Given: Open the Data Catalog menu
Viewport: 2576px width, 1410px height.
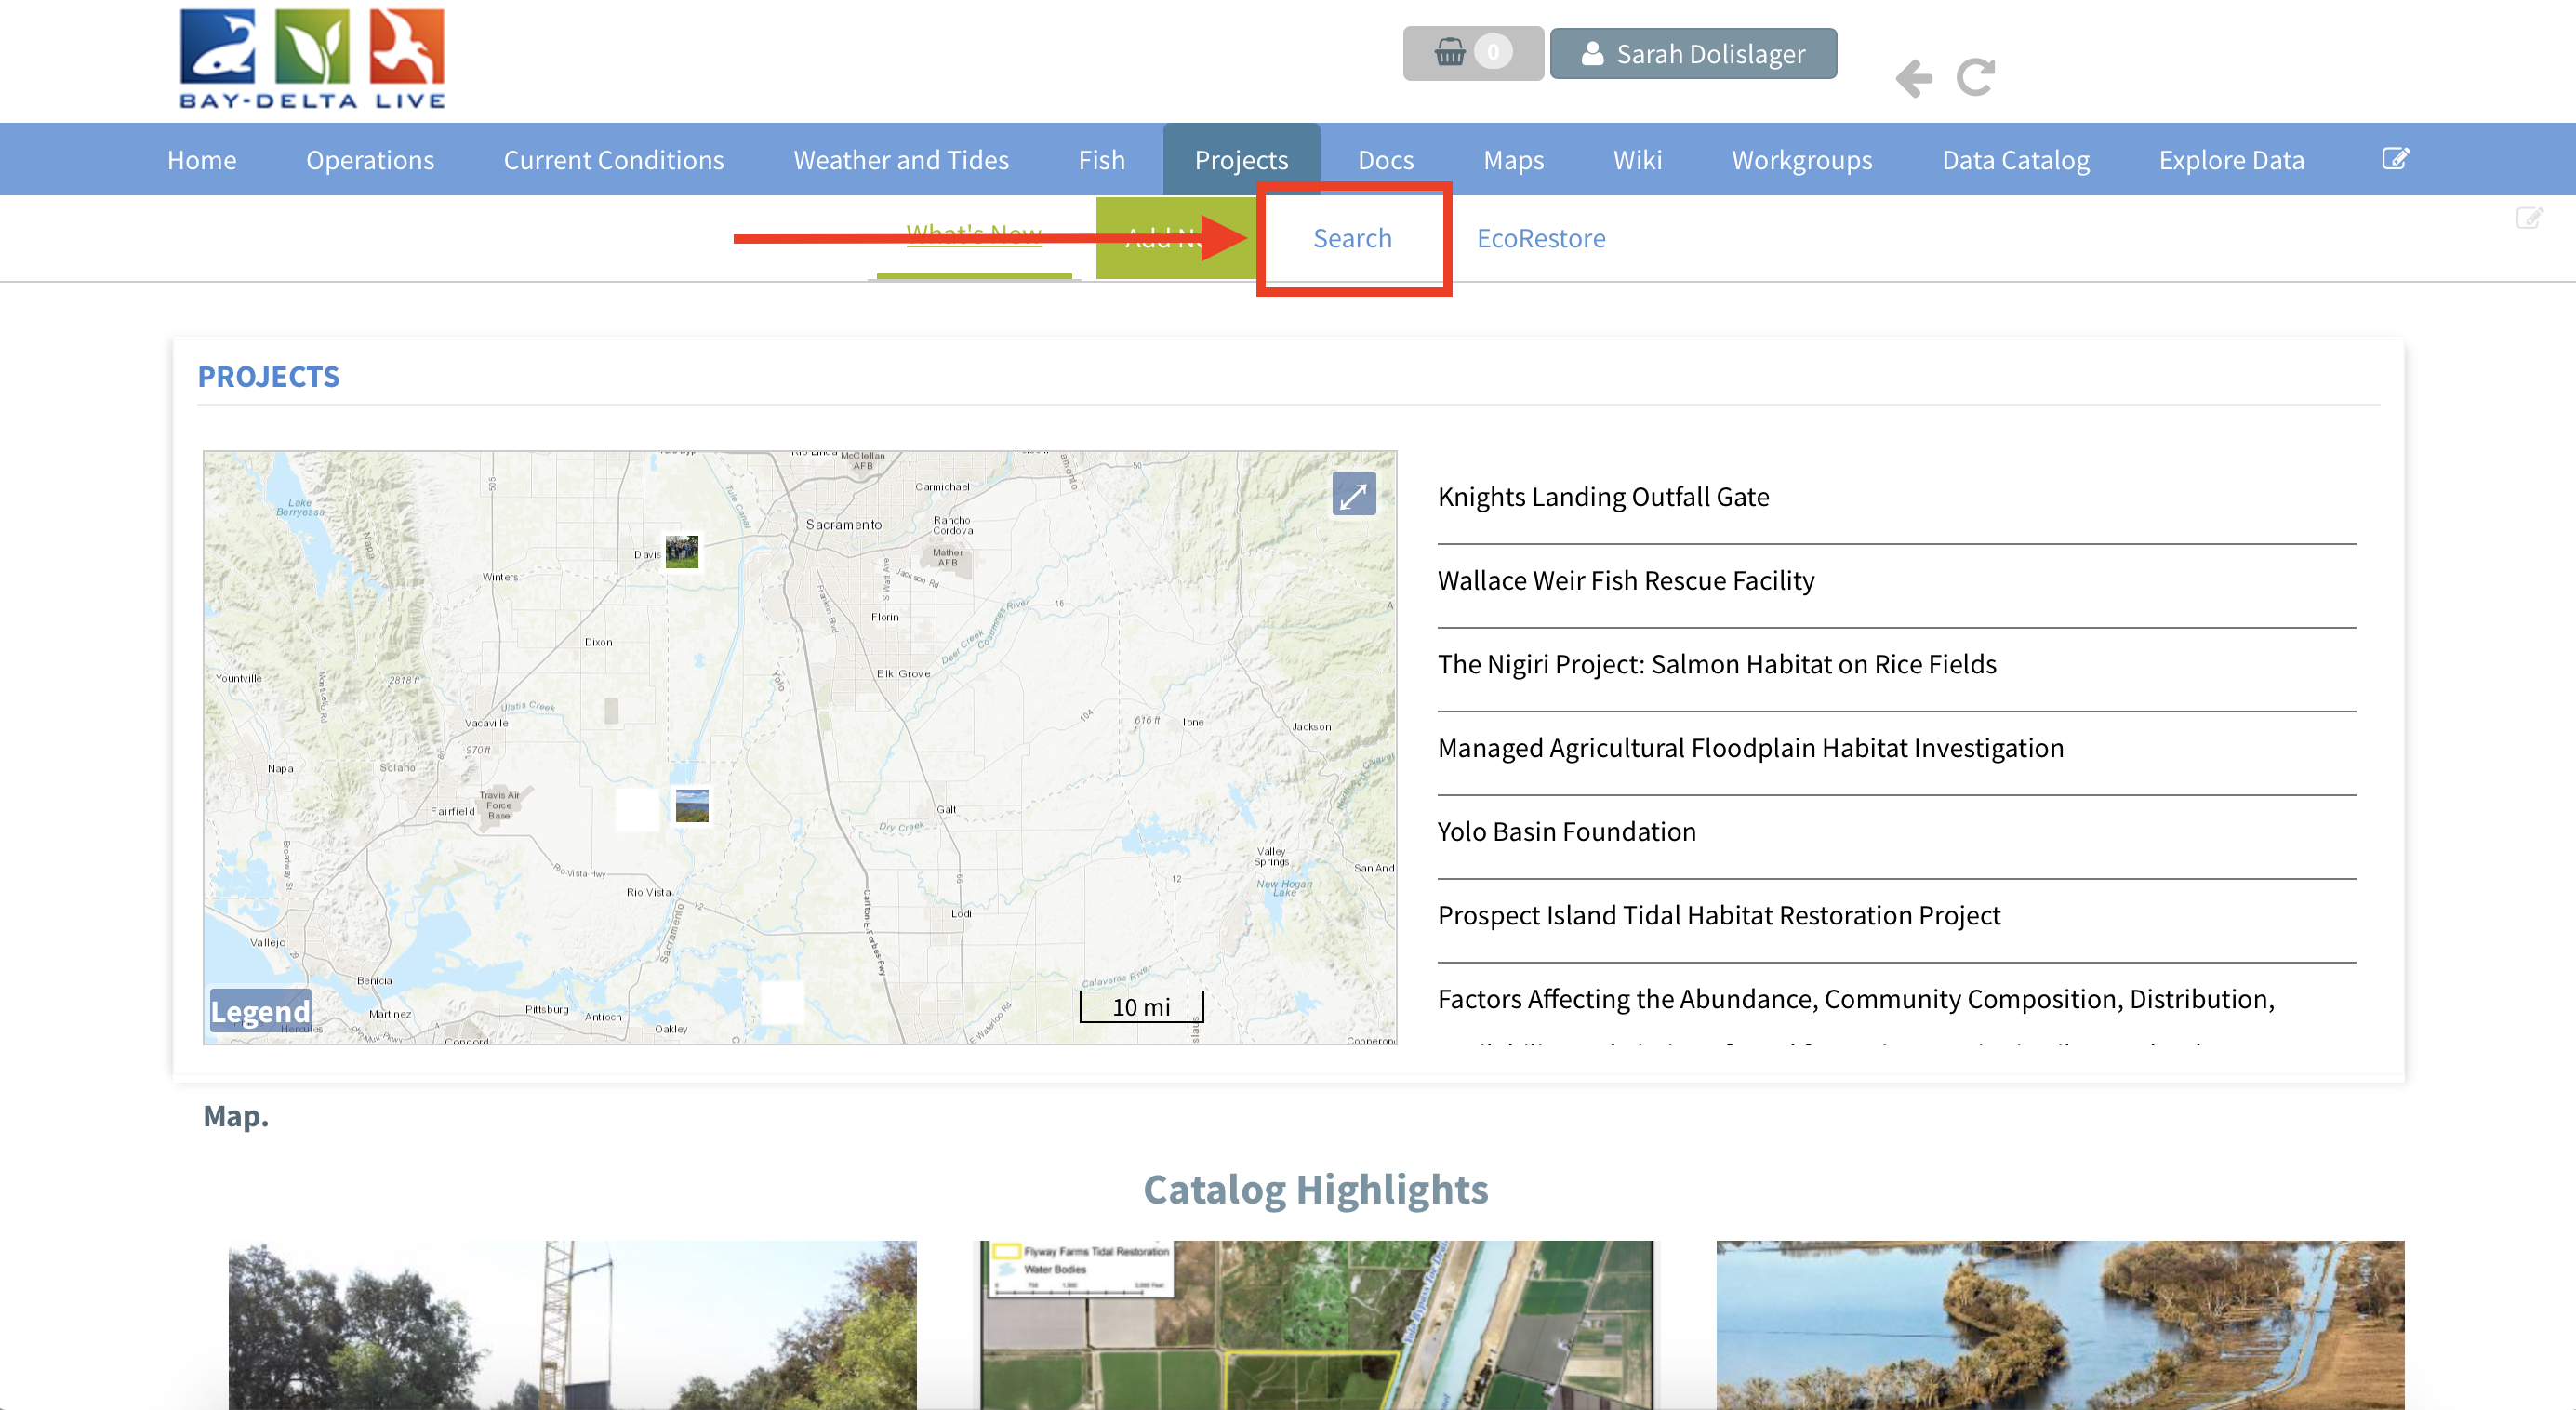Looking at the screenshot, I should click(x=2015, y=160).
